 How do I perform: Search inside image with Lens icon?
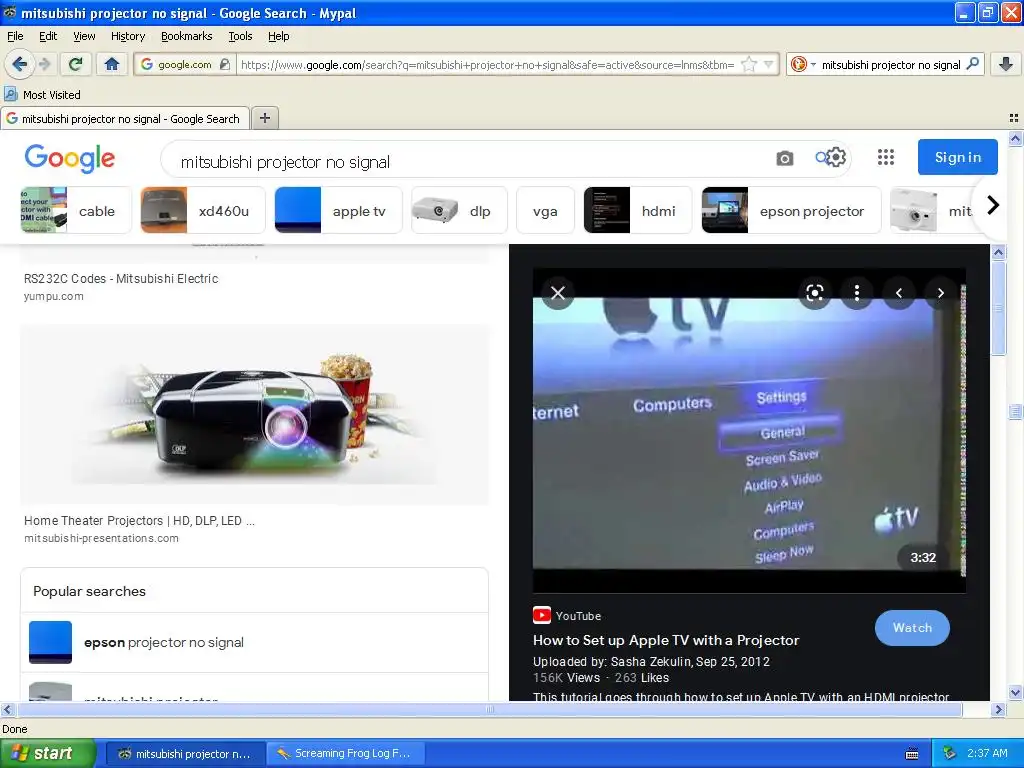tap(814, 293)
